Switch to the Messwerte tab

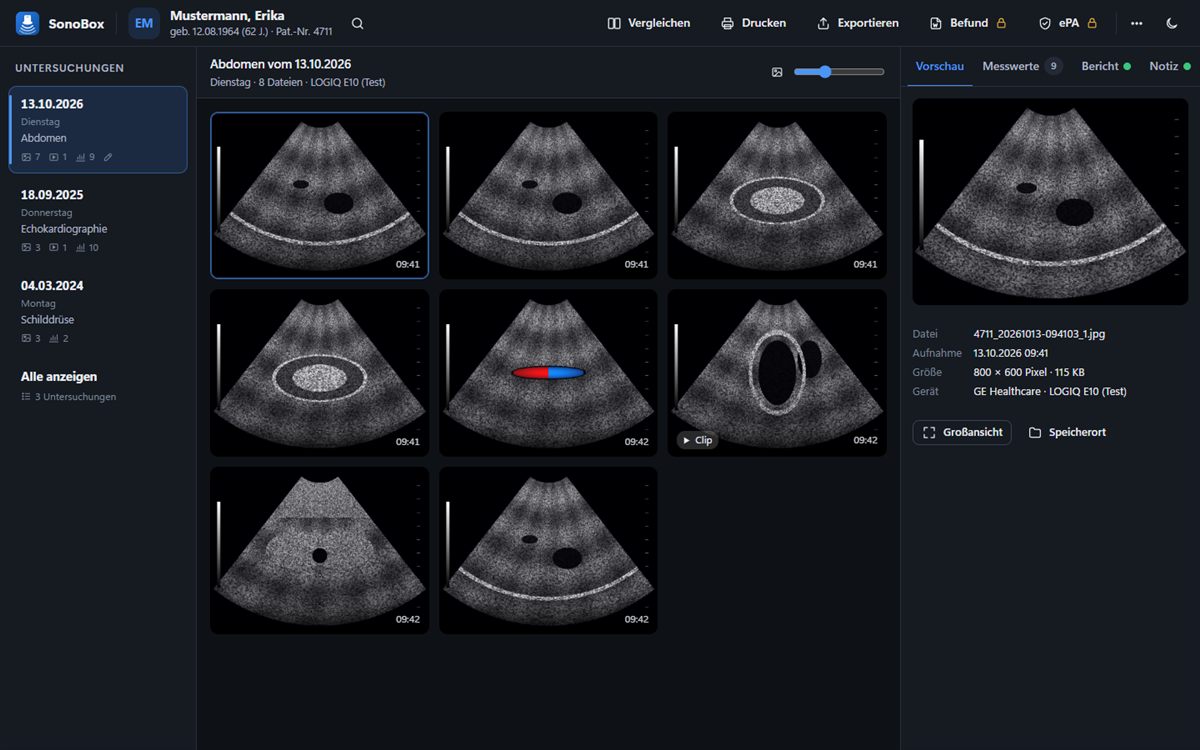tap(1021, 66)
